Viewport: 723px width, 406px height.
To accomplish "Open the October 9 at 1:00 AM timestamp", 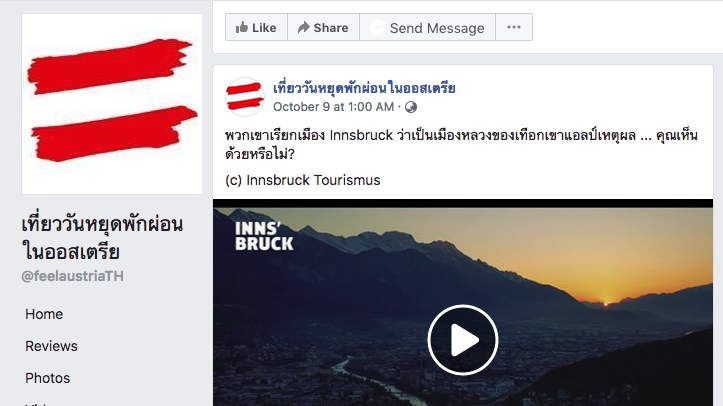I will click(x=333, y=107).
